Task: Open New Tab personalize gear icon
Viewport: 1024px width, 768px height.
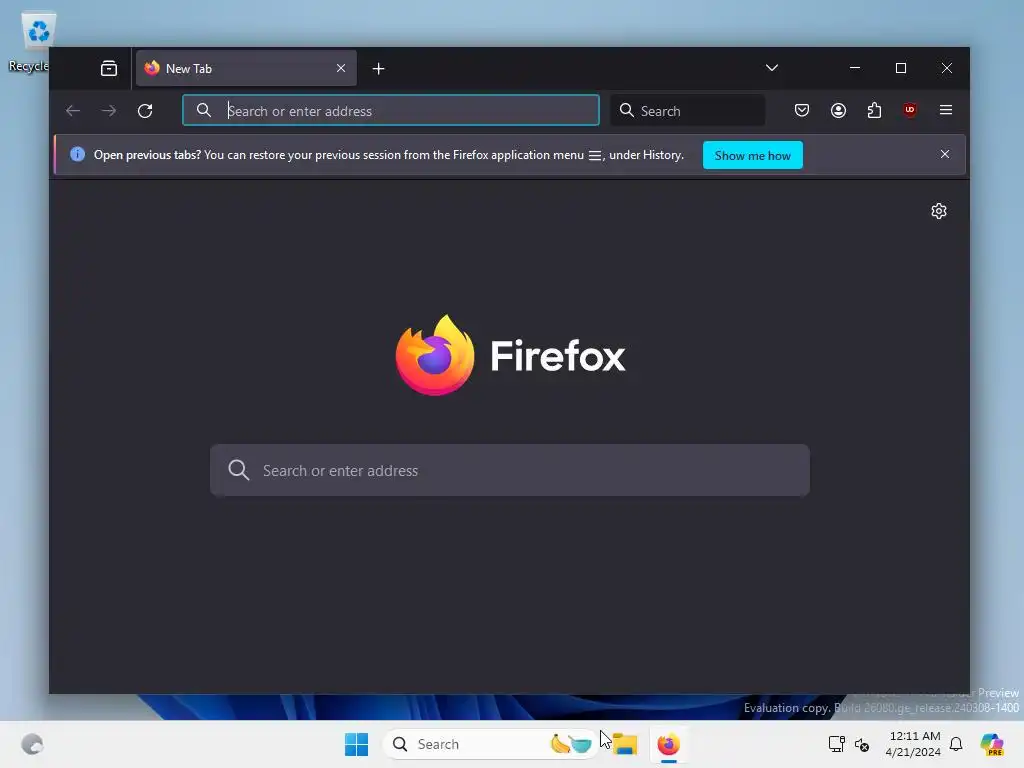Action: click(x=938, y=211)
